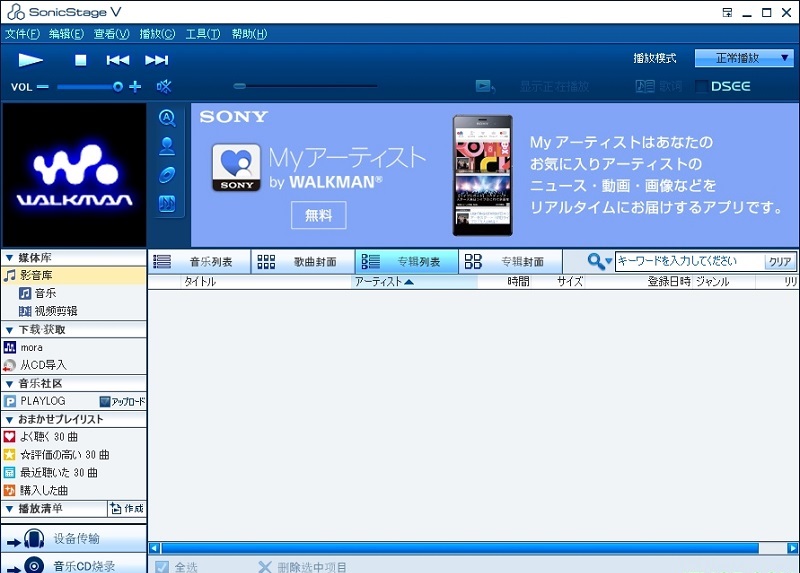Click the music note panel icon

pyautogui.click(x=167, y=204)
